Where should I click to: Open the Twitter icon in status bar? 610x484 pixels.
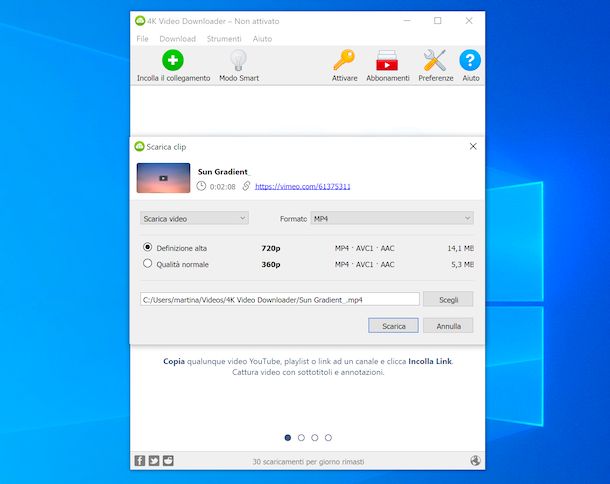(x=154, y=461)
